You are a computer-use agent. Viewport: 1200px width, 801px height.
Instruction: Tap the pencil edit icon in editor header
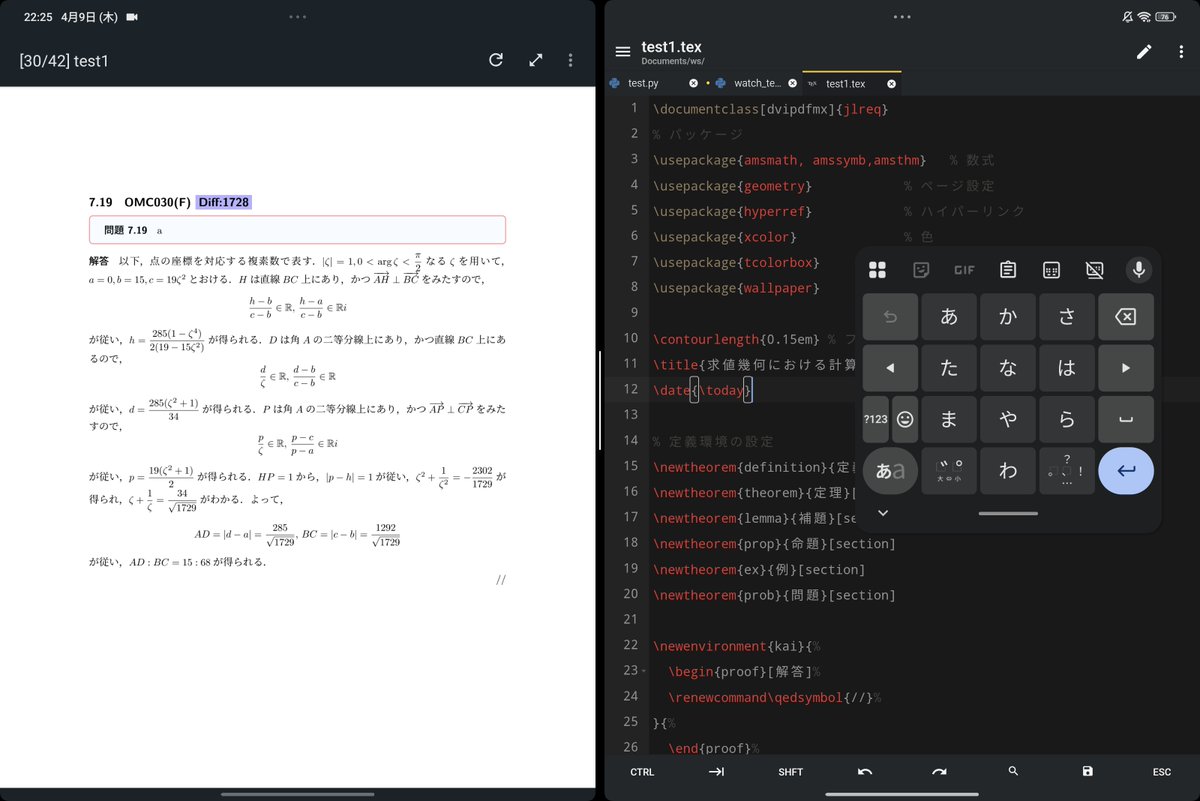1145,52
